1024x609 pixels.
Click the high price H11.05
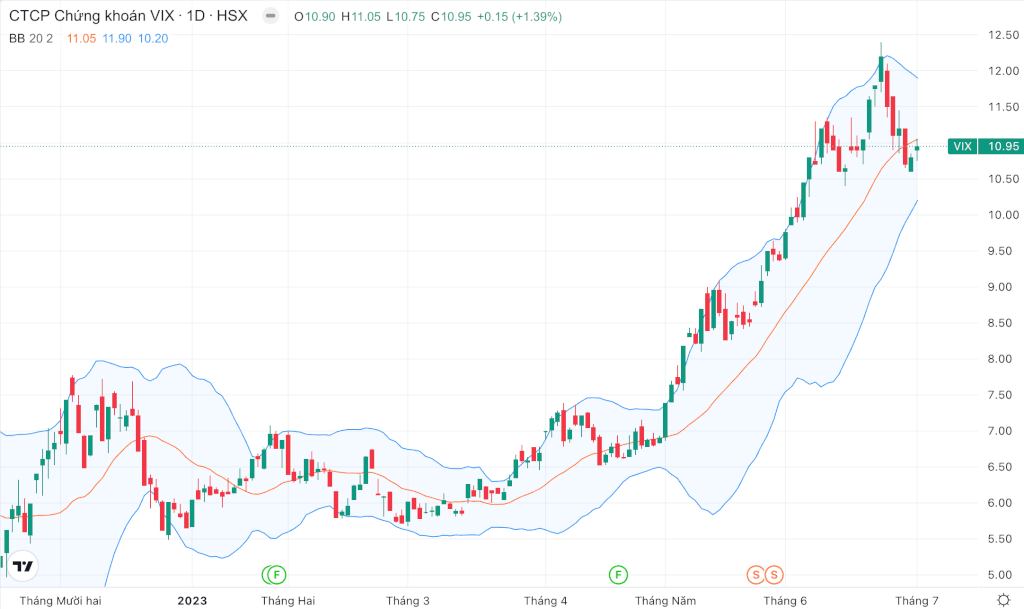(361, 17)
